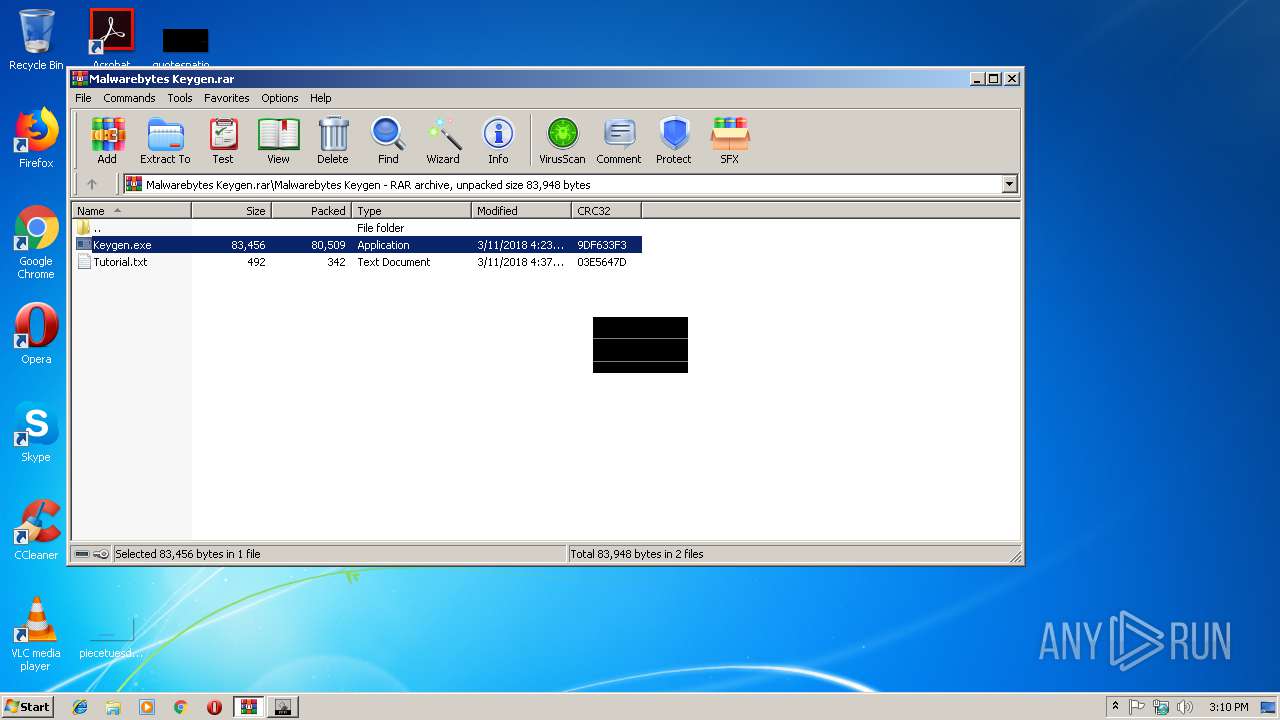Image resolution: width=1280 pixels, height=720 pixels.
Task: Click the Extract To toolbar icon
Action: (165, 141)
